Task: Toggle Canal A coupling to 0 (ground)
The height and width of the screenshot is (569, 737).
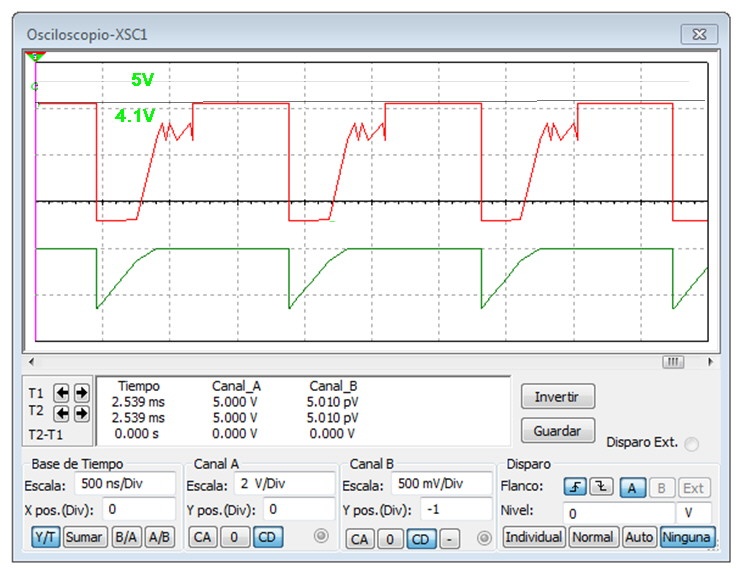Action: click(x=233, y=537)
